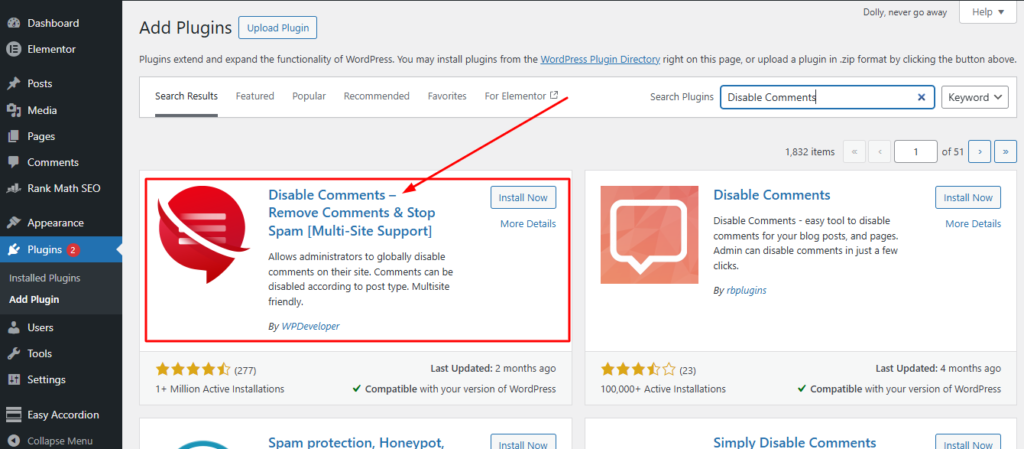The height and width of the screenshot is (449, 1024).
Task: Click the Upload Plugin button
Action: click(x=278, y=28)
